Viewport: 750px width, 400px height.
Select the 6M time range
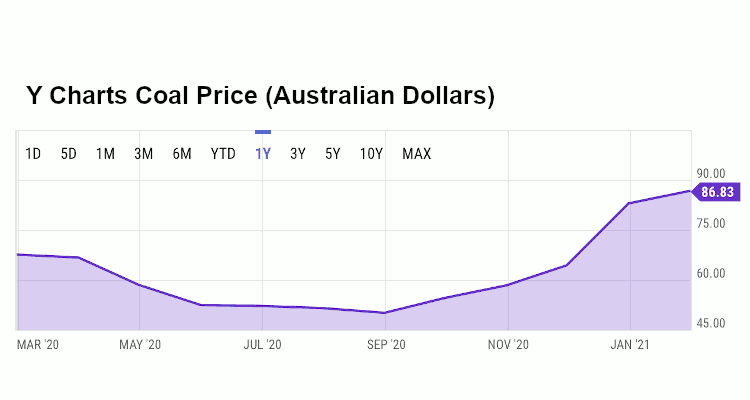(x=181, y=154)
